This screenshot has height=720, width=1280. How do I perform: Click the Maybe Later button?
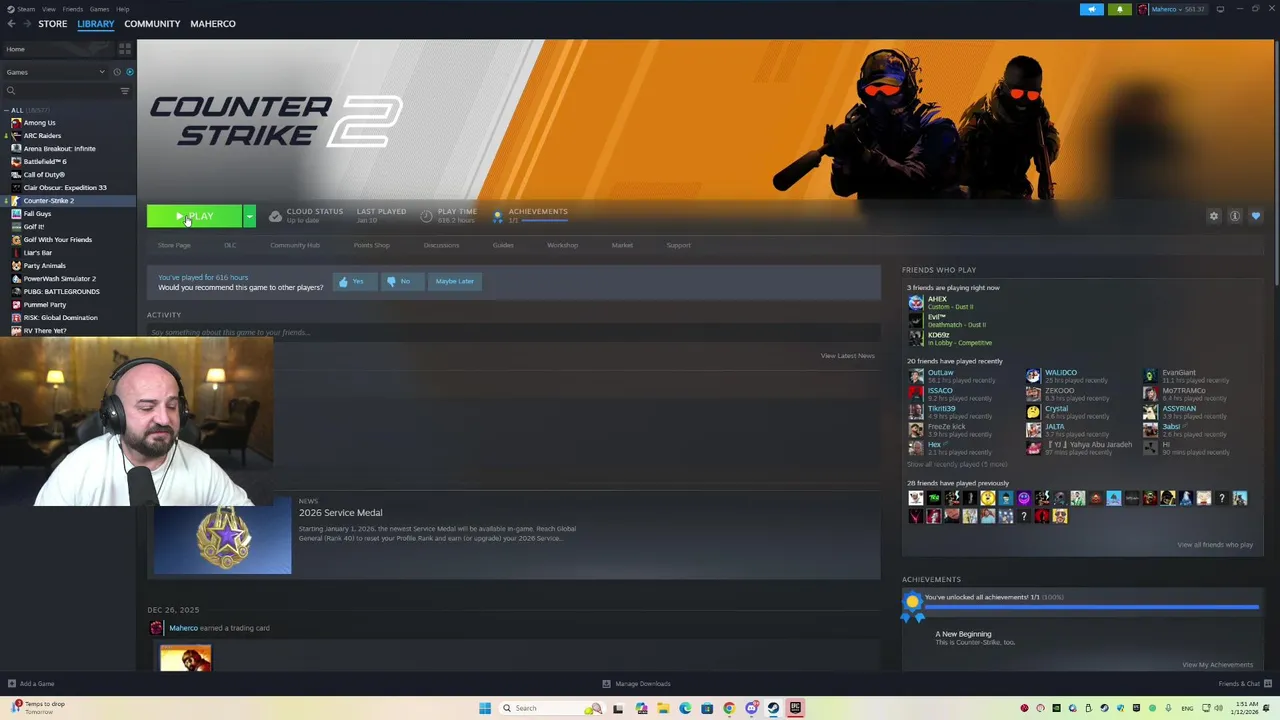[454, 282]
